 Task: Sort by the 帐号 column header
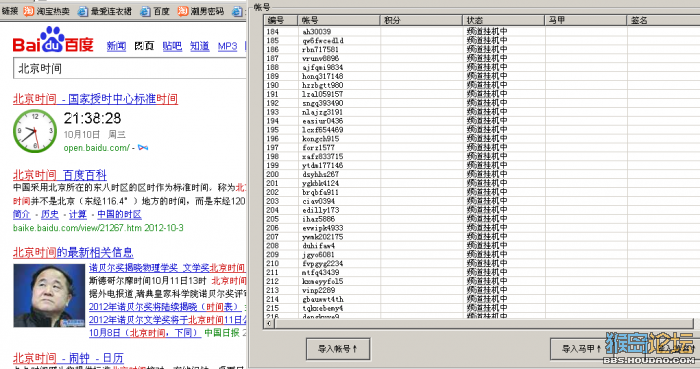338,20
